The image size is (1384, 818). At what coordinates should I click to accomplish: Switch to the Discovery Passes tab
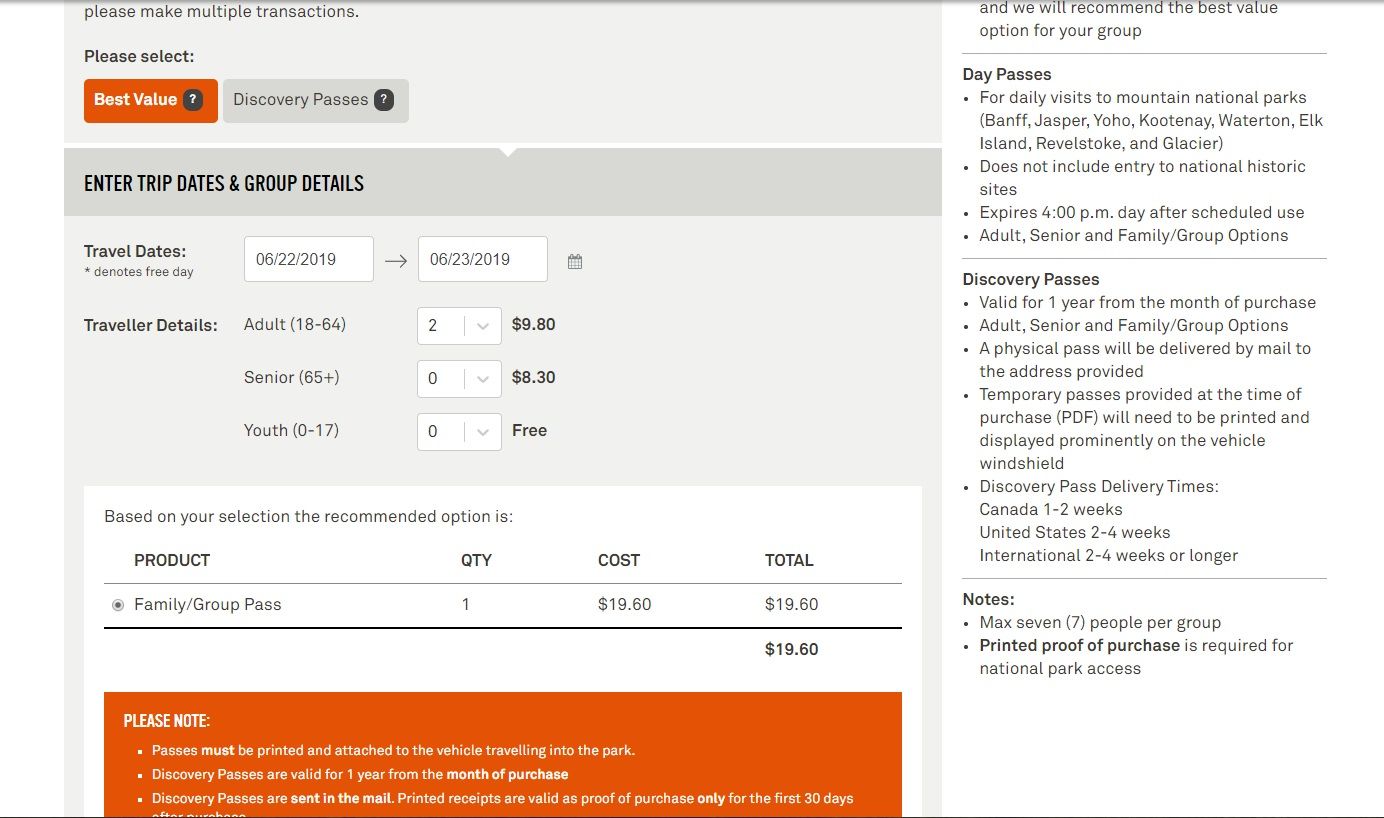pyautogui.click(x=300, y=100)
